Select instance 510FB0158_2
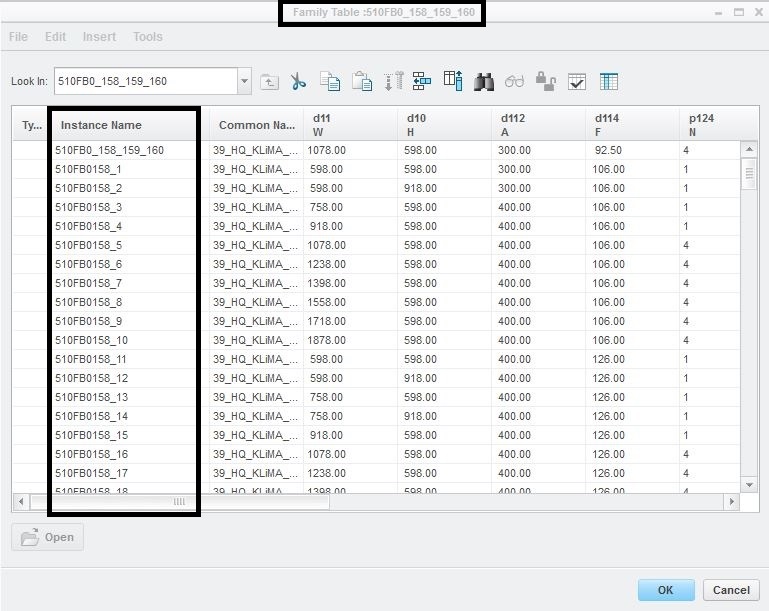769x611 pixels. pyautogui.click(x=88, y=188)
